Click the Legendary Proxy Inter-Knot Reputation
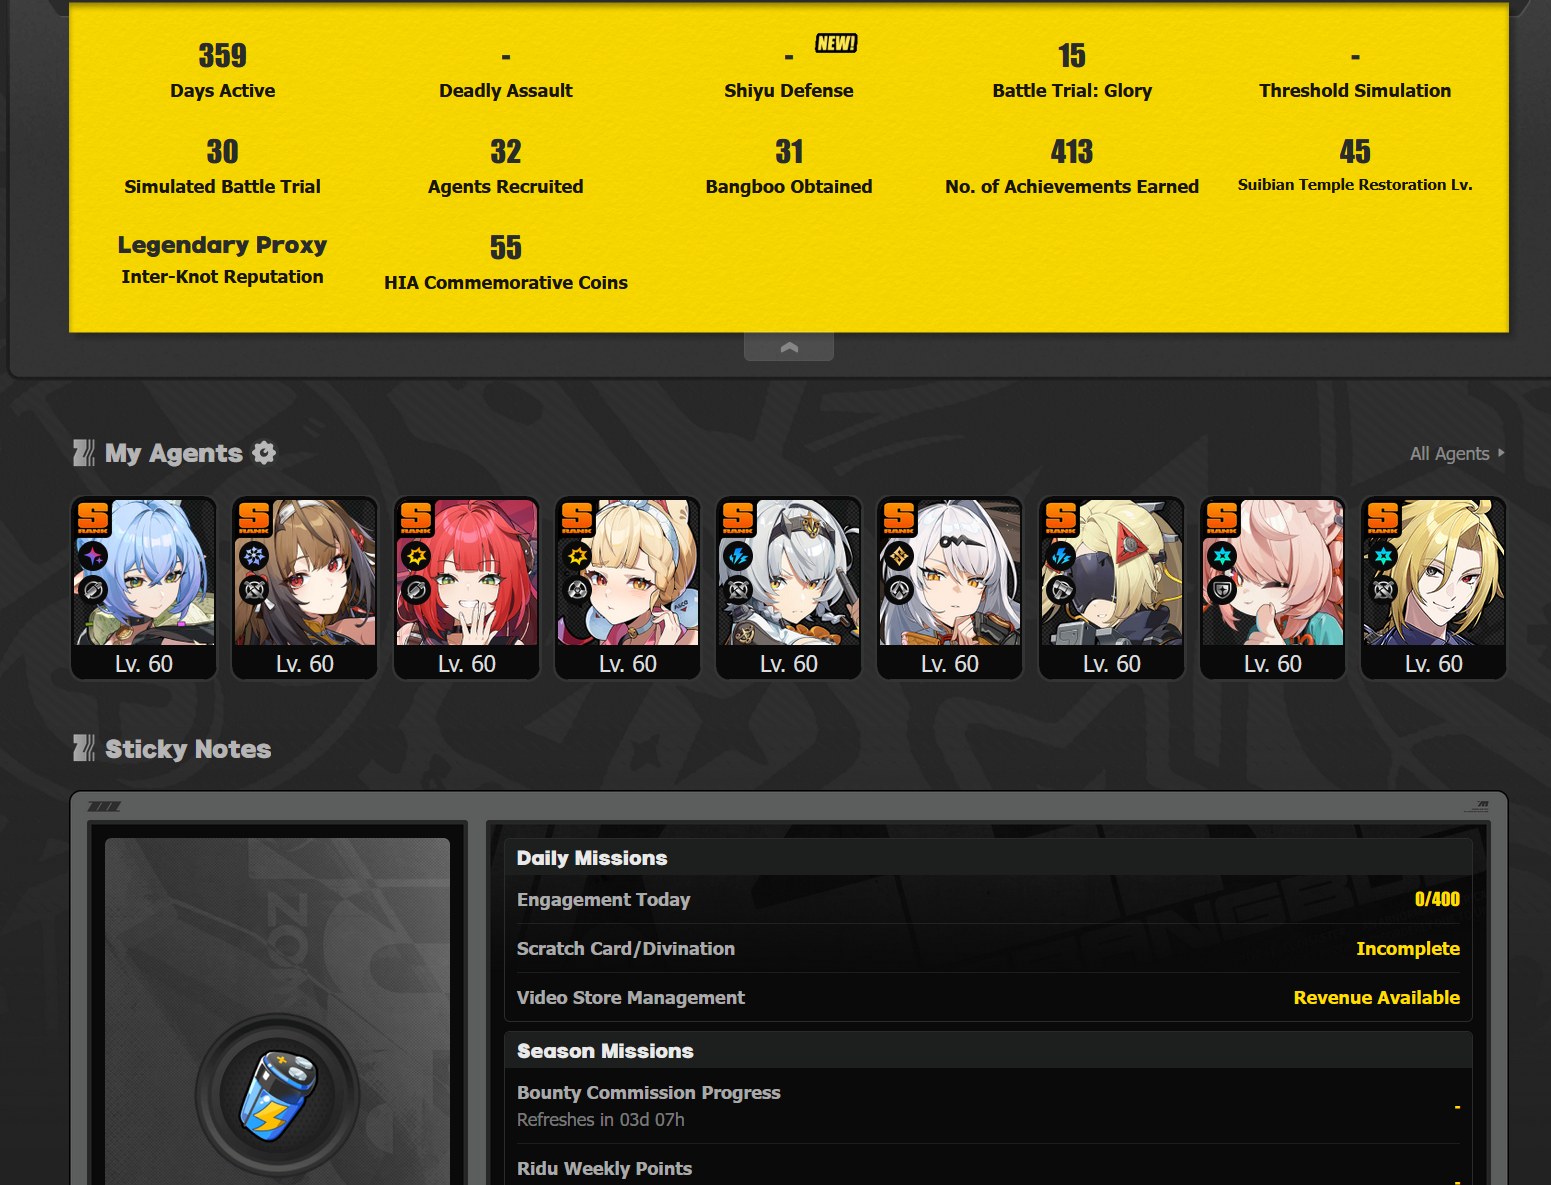1551x1185 pixels. [222, 260]
